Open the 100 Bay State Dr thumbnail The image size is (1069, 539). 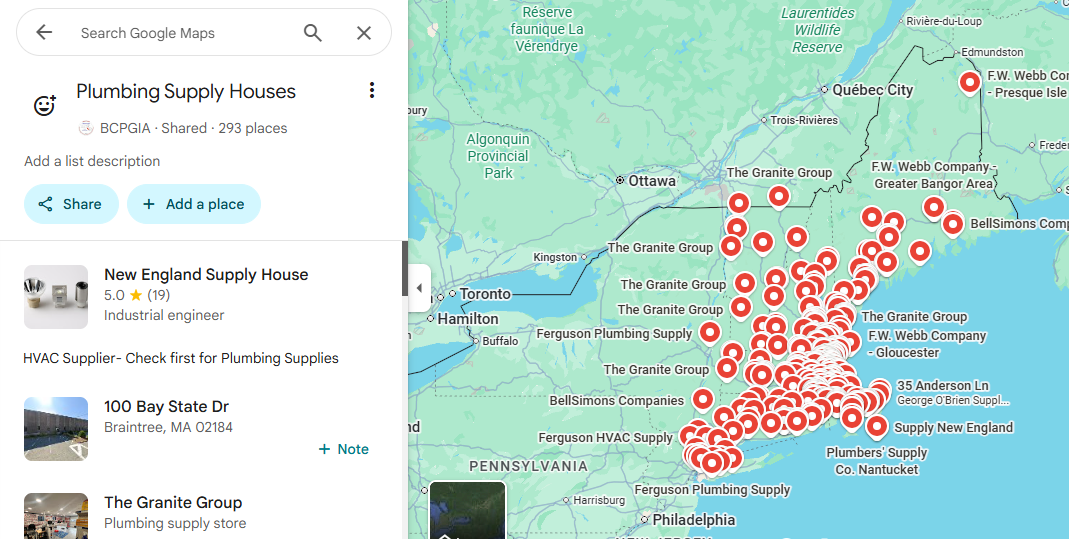coord(56,429)
